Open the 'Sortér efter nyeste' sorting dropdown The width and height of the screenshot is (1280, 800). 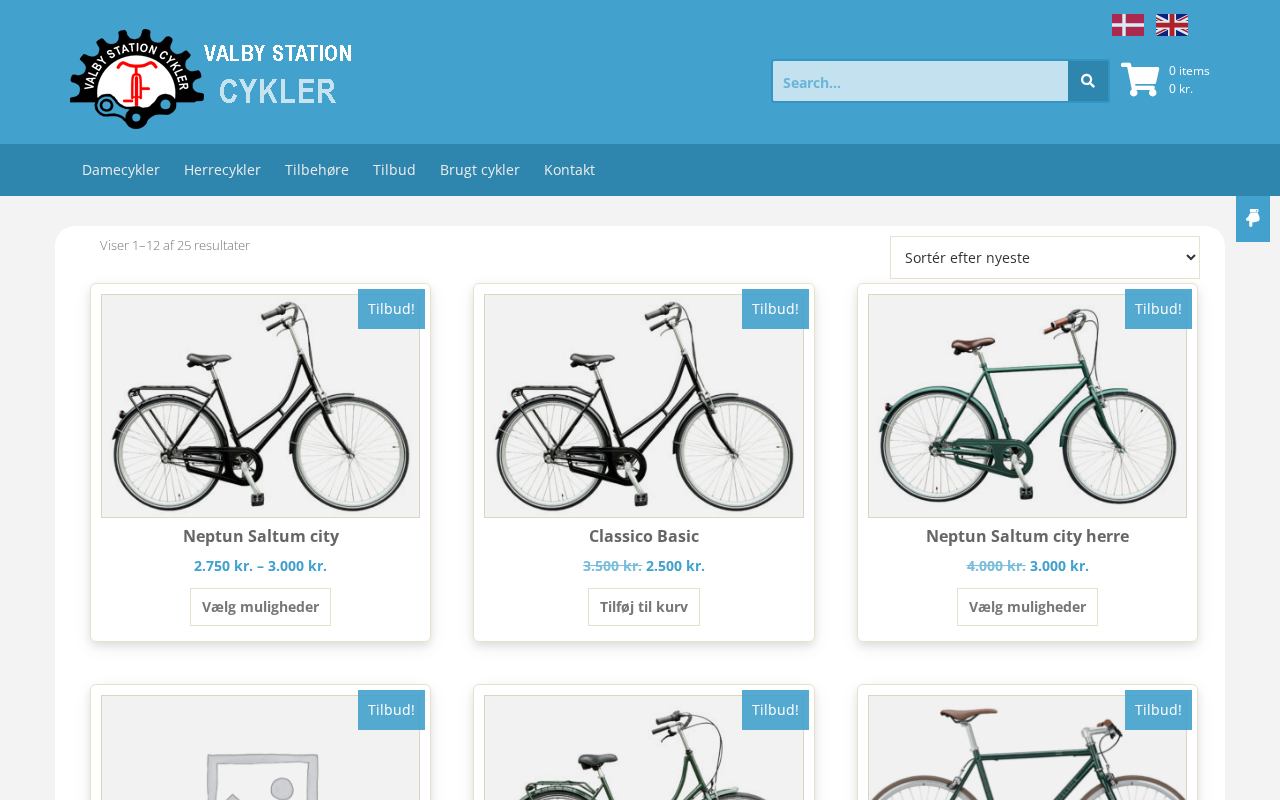(1044, 258)
